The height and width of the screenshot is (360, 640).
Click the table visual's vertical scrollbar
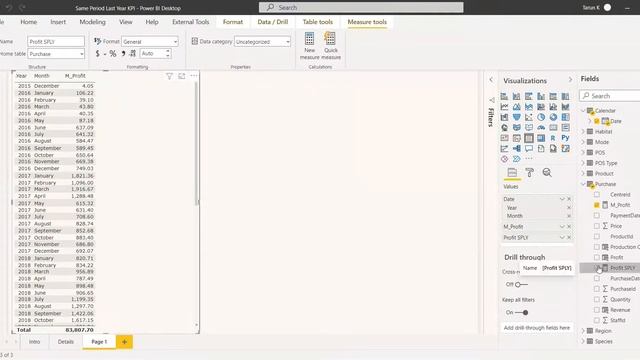coord(197,143)
